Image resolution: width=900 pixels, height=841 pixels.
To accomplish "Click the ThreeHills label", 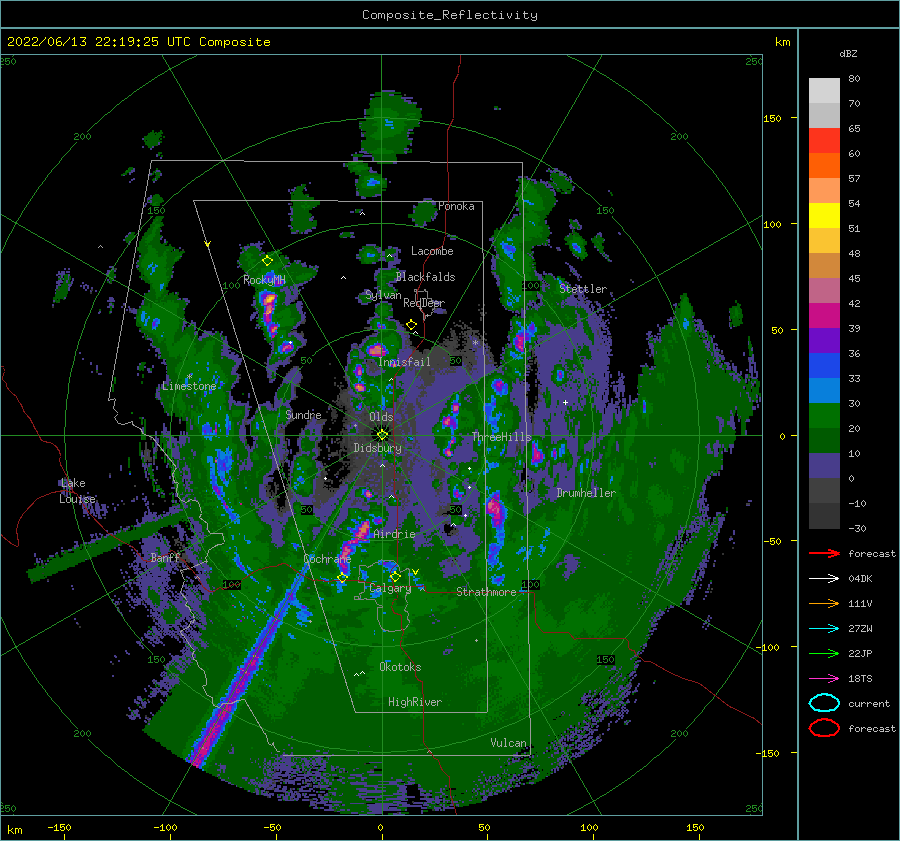I will (x=502, y=437).
